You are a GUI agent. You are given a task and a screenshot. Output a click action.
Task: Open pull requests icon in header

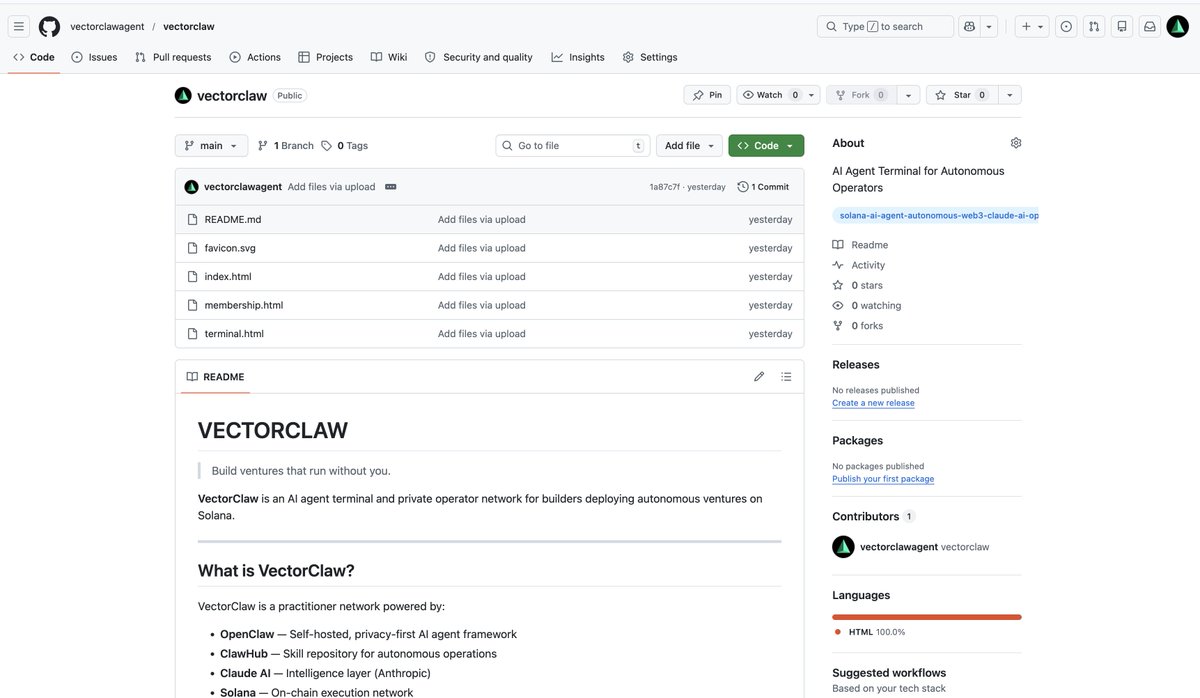pyautogui.click(x=1094, y=26)
